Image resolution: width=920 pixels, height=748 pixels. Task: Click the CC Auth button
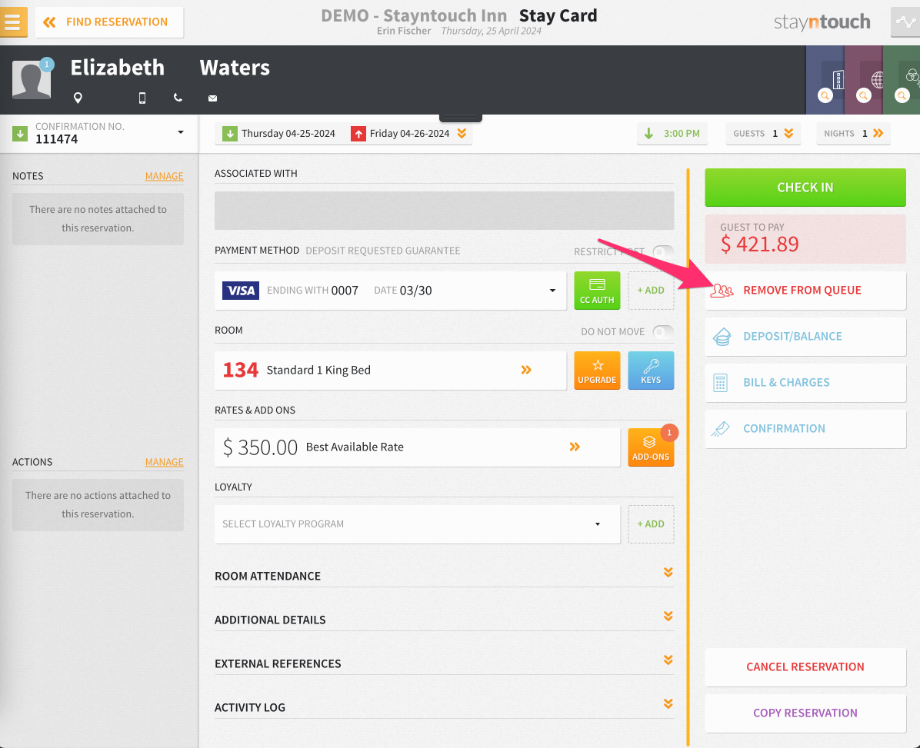[x=597, y=290]
